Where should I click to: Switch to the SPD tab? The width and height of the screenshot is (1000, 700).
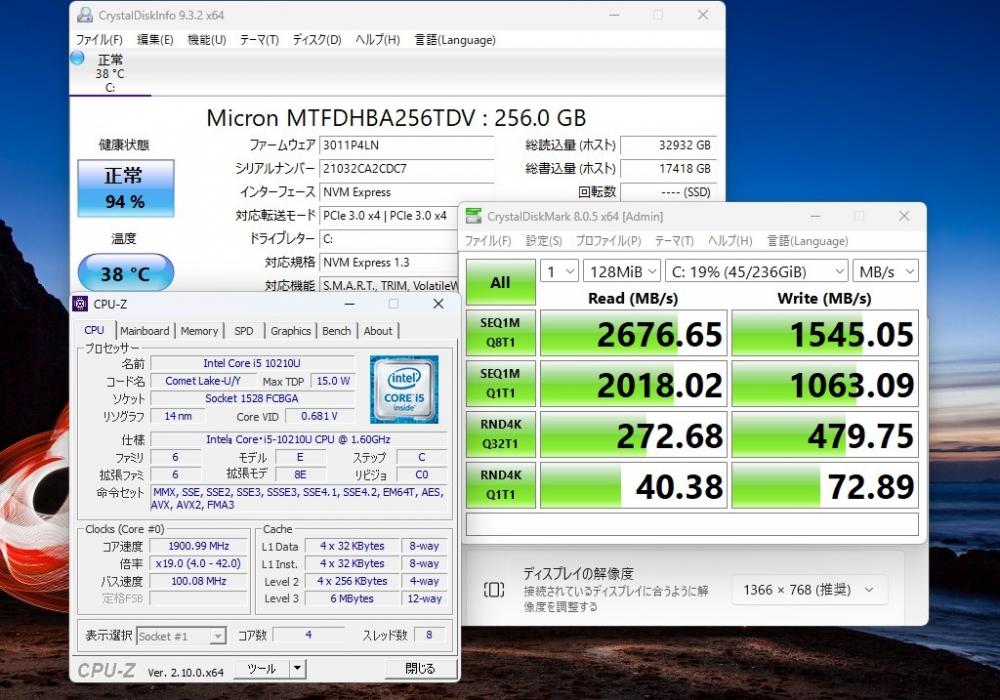[244, 331]
